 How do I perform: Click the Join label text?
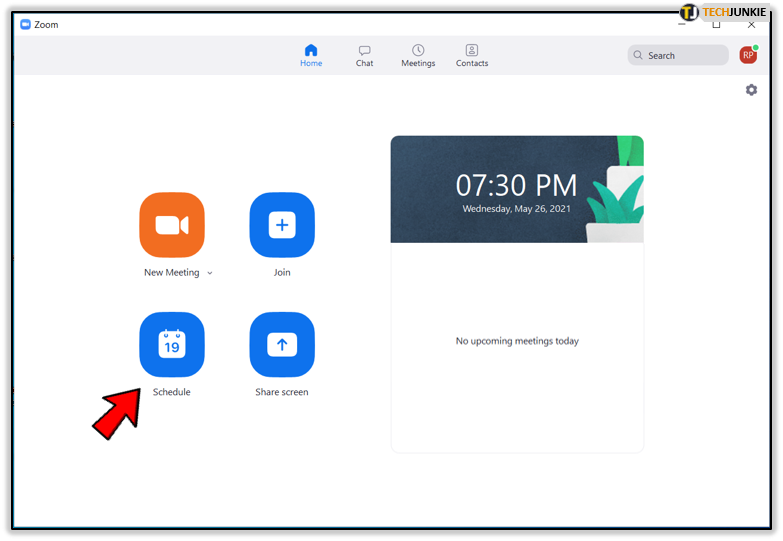282,272
